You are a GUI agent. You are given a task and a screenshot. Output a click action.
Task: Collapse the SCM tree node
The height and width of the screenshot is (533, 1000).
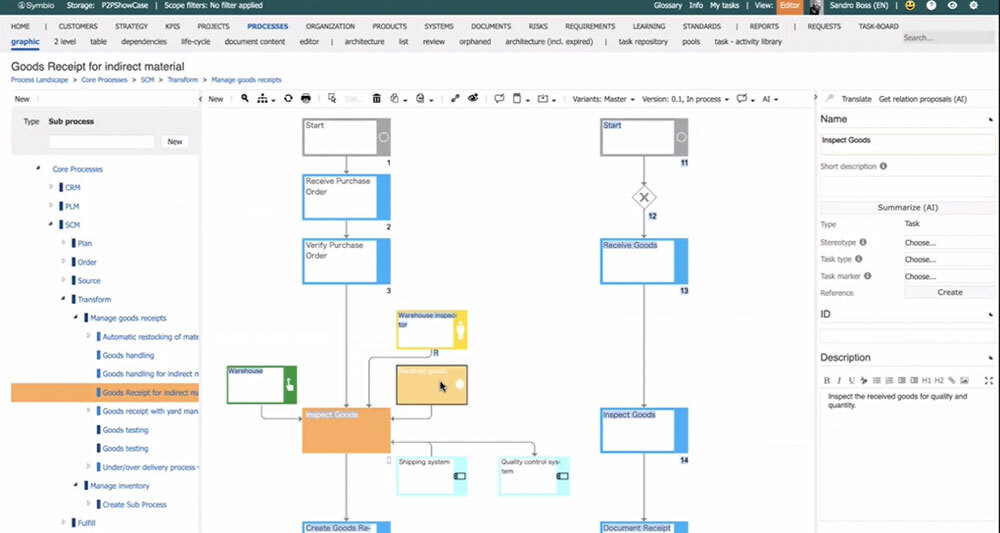51,224
